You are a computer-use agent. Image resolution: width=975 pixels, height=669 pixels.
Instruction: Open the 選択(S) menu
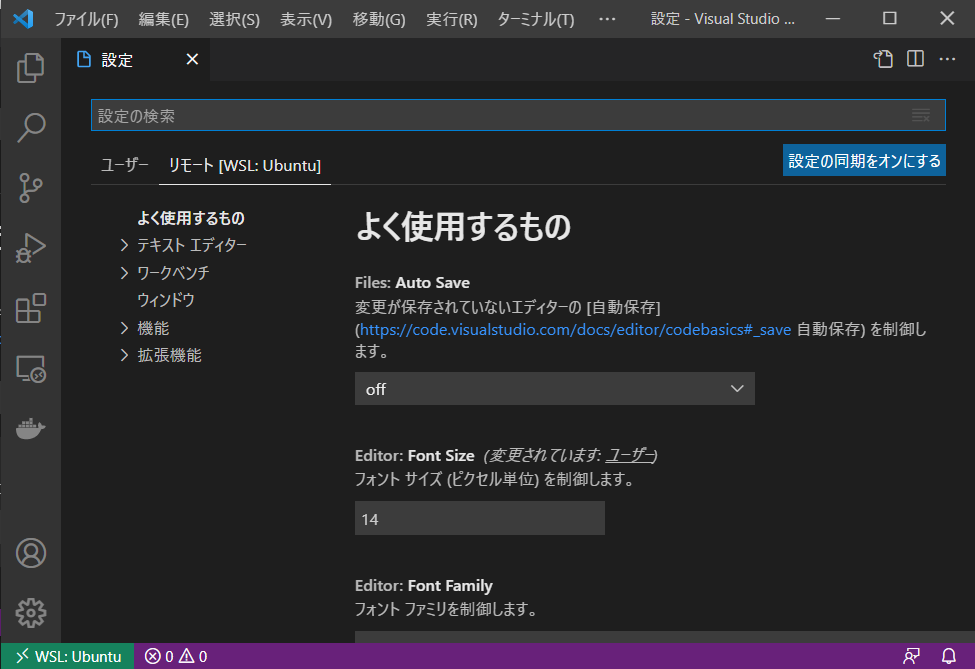234,19
